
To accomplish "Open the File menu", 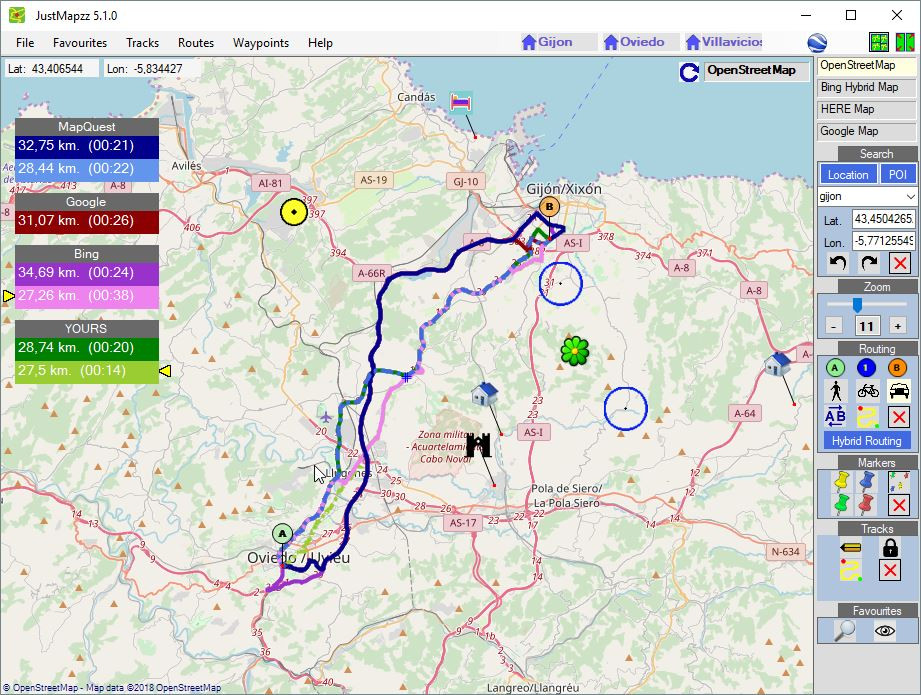I will coord(25,43).
